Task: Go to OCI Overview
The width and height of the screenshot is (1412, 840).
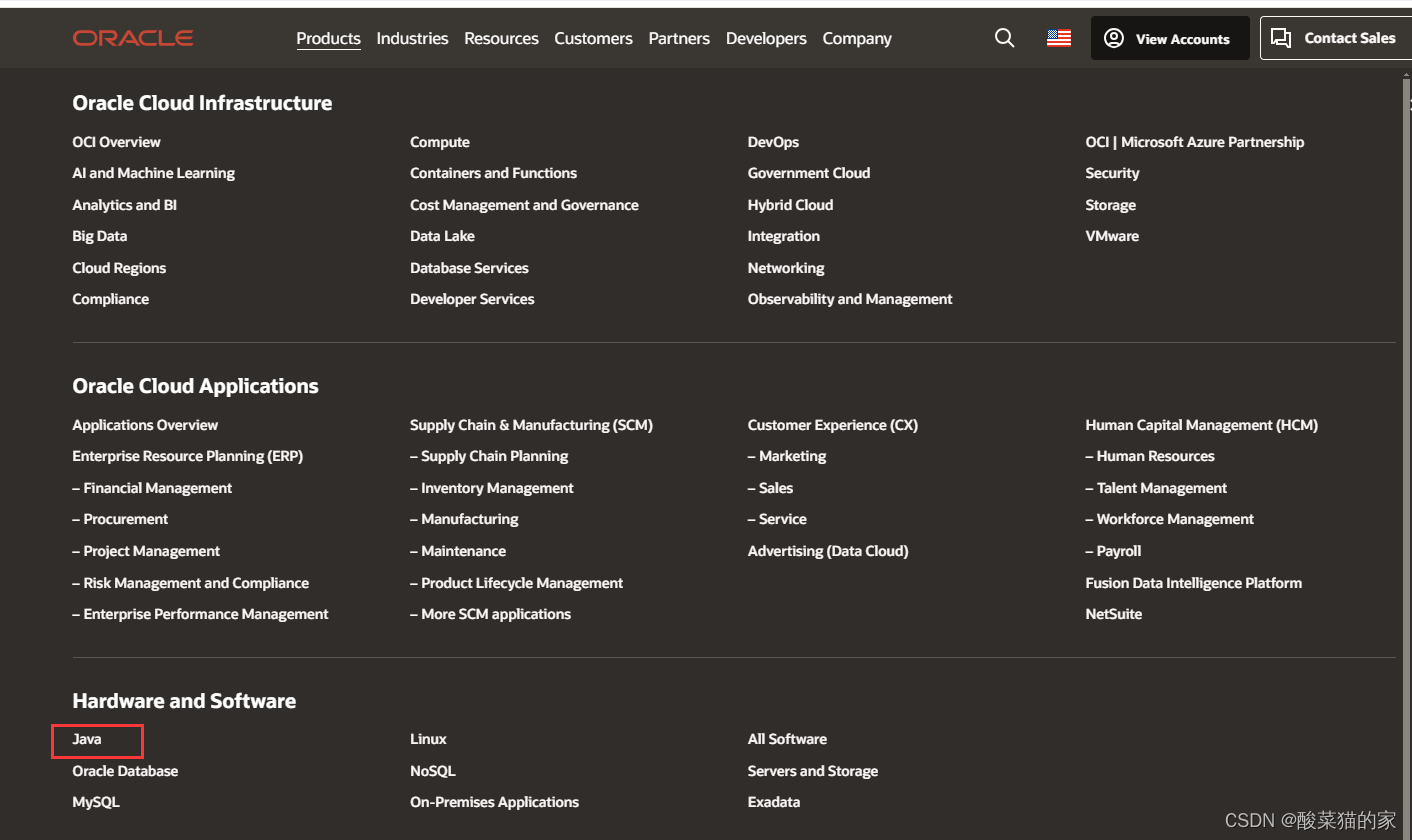Action: click(x=116, y=142)
